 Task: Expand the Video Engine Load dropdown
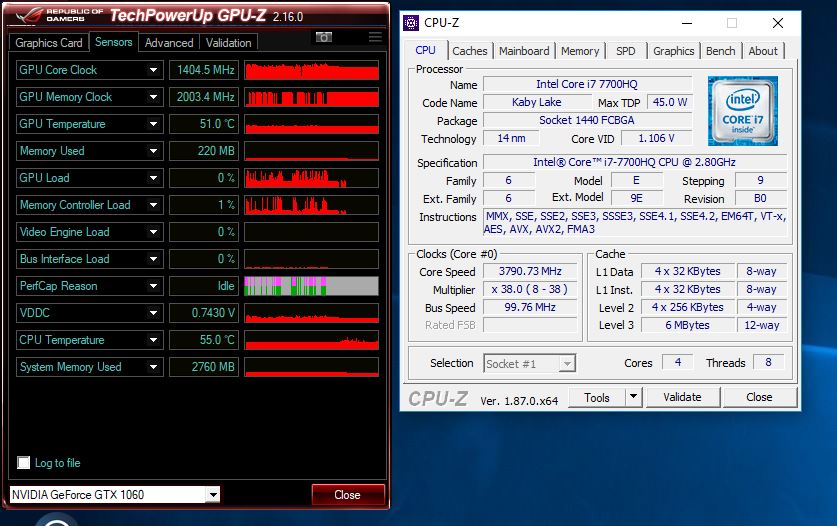[153, 232]
